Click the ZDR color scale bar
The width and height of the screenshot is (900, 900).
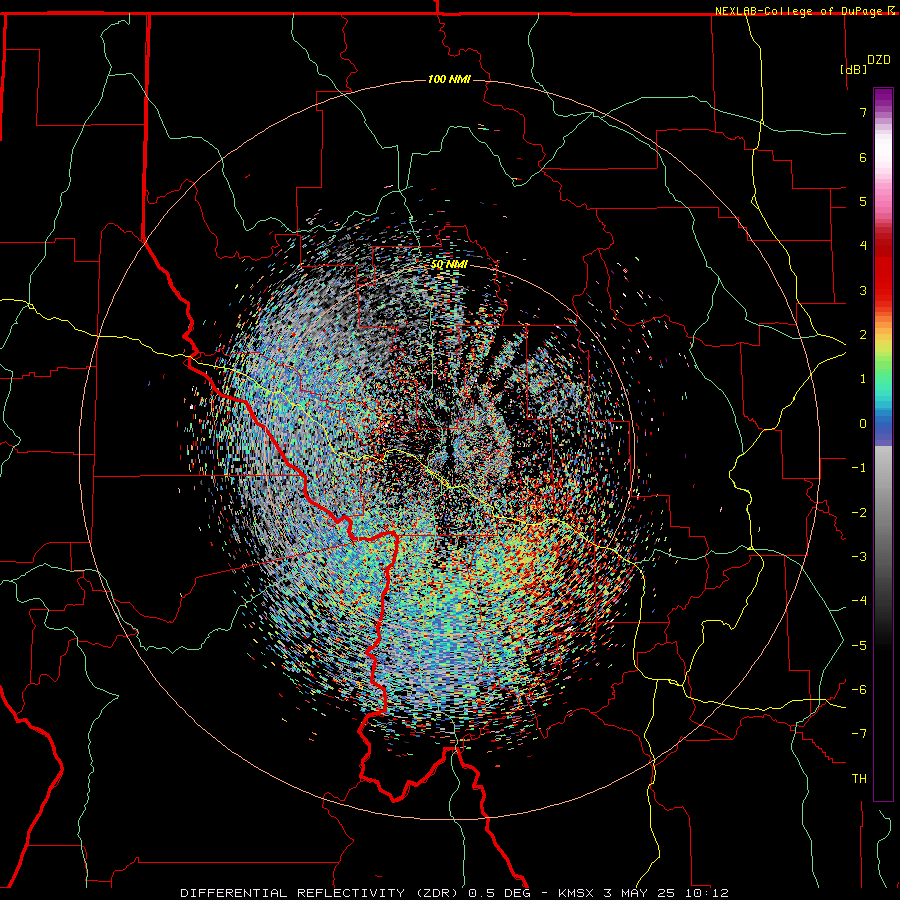(883, 444)
